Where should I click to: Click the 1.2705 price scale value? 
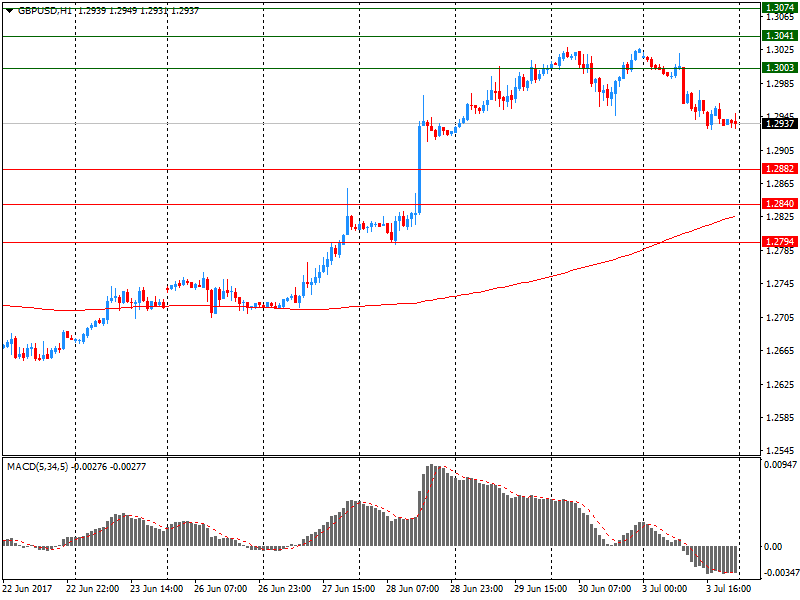tap(781, 318)
